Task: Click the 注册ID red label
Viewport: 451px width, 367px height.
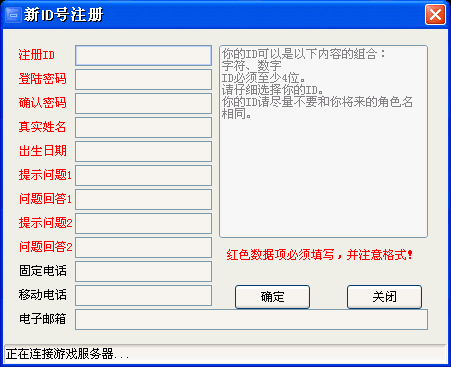Action: [x=37, y=55]
